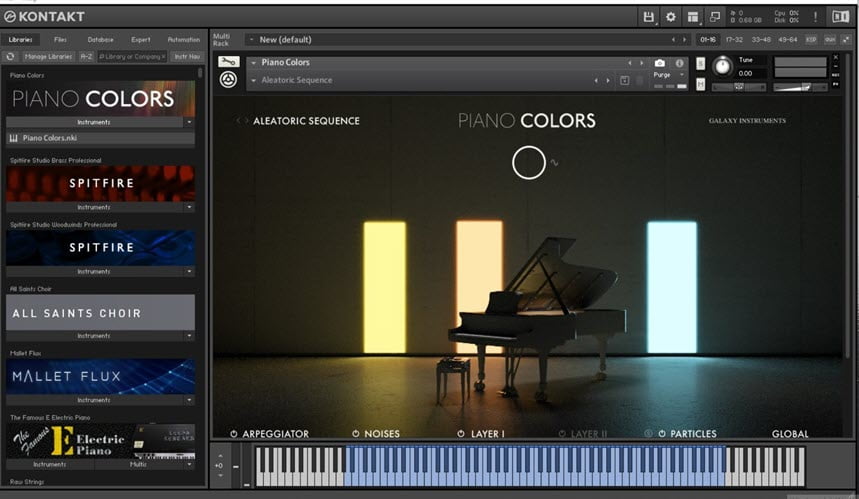Screen dimensions: 859x499
Task: Click the next instrument arrow in Piano Colors header
Action: pos(642,63)
